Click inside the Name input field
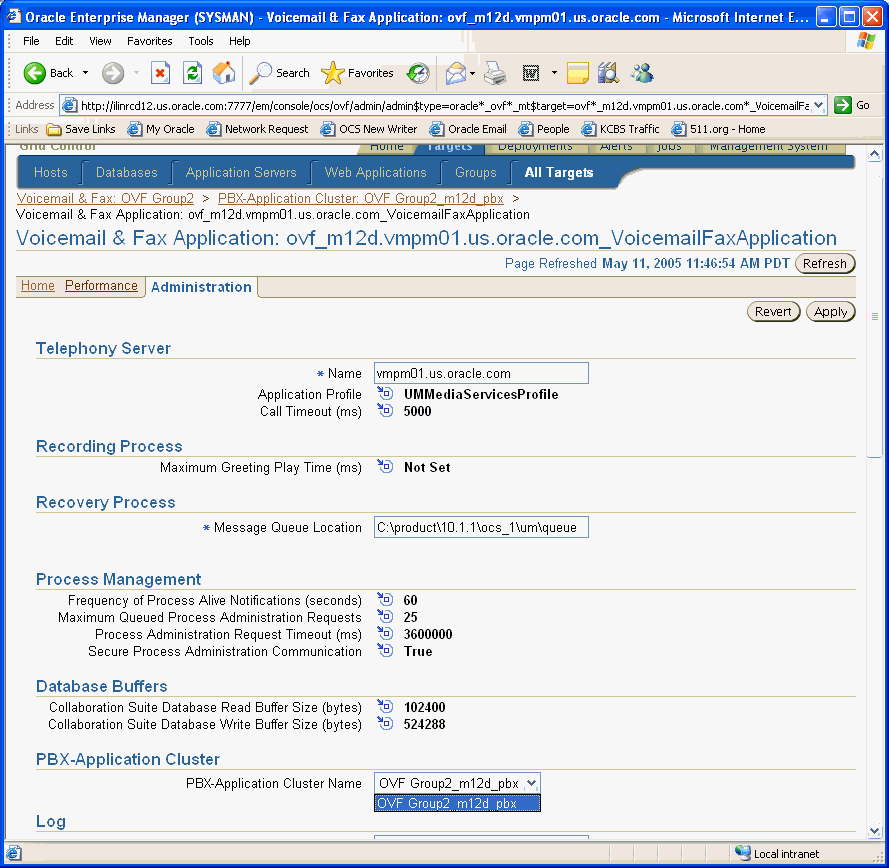The height and width of the screenshot is (868, 889). click(x=480, y=373)
